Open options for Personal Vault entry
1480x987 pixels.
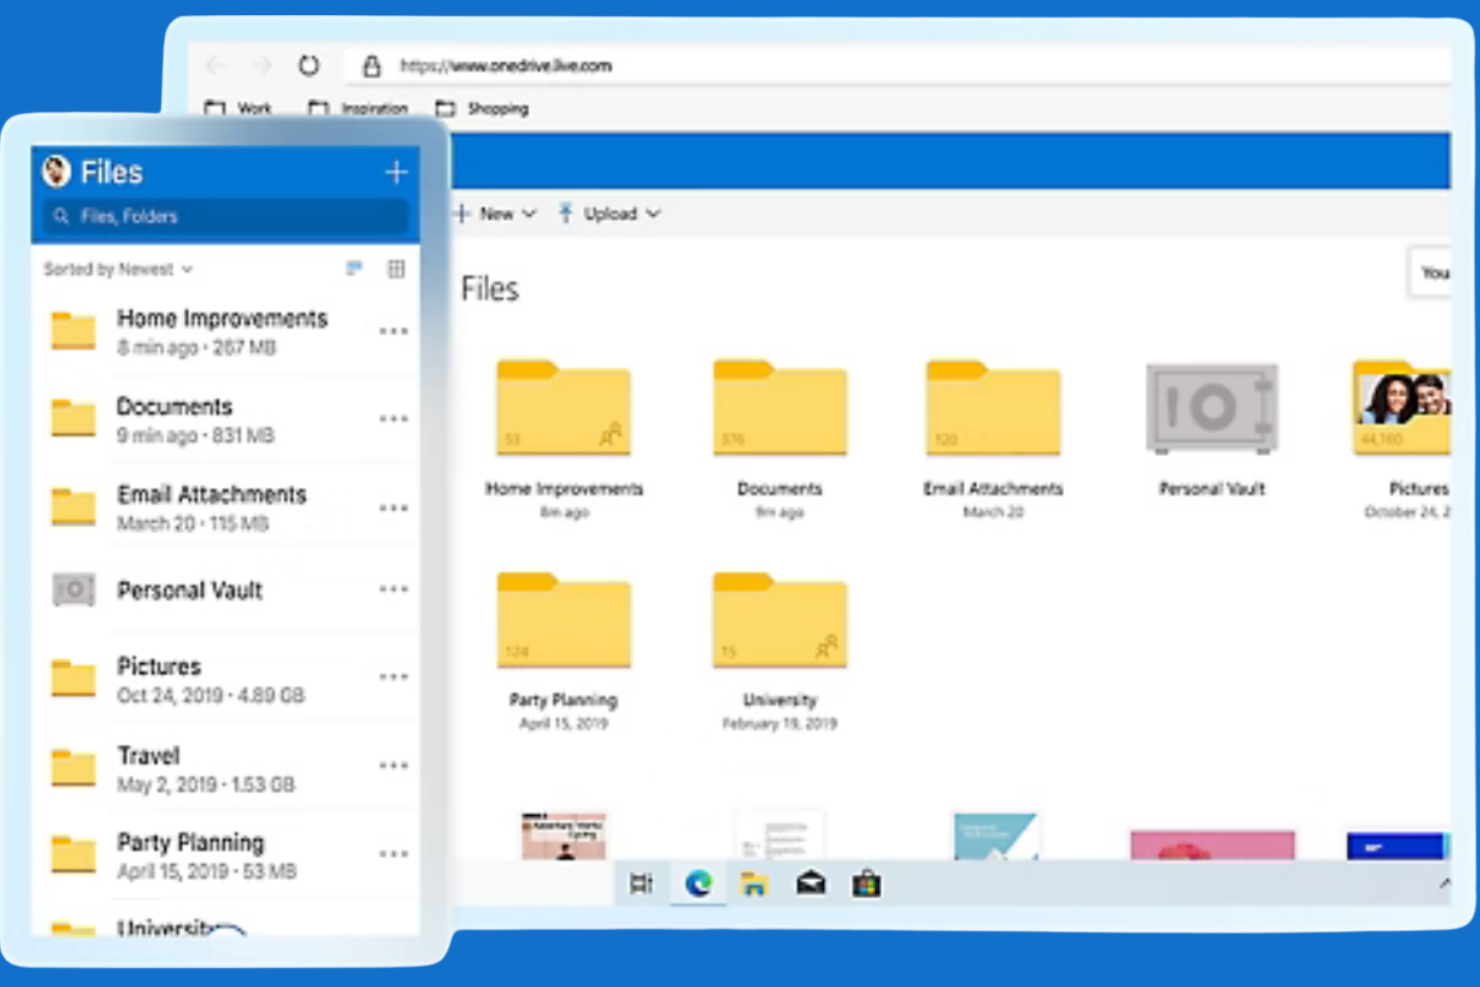pyautogui.click(x=394, y=590)
